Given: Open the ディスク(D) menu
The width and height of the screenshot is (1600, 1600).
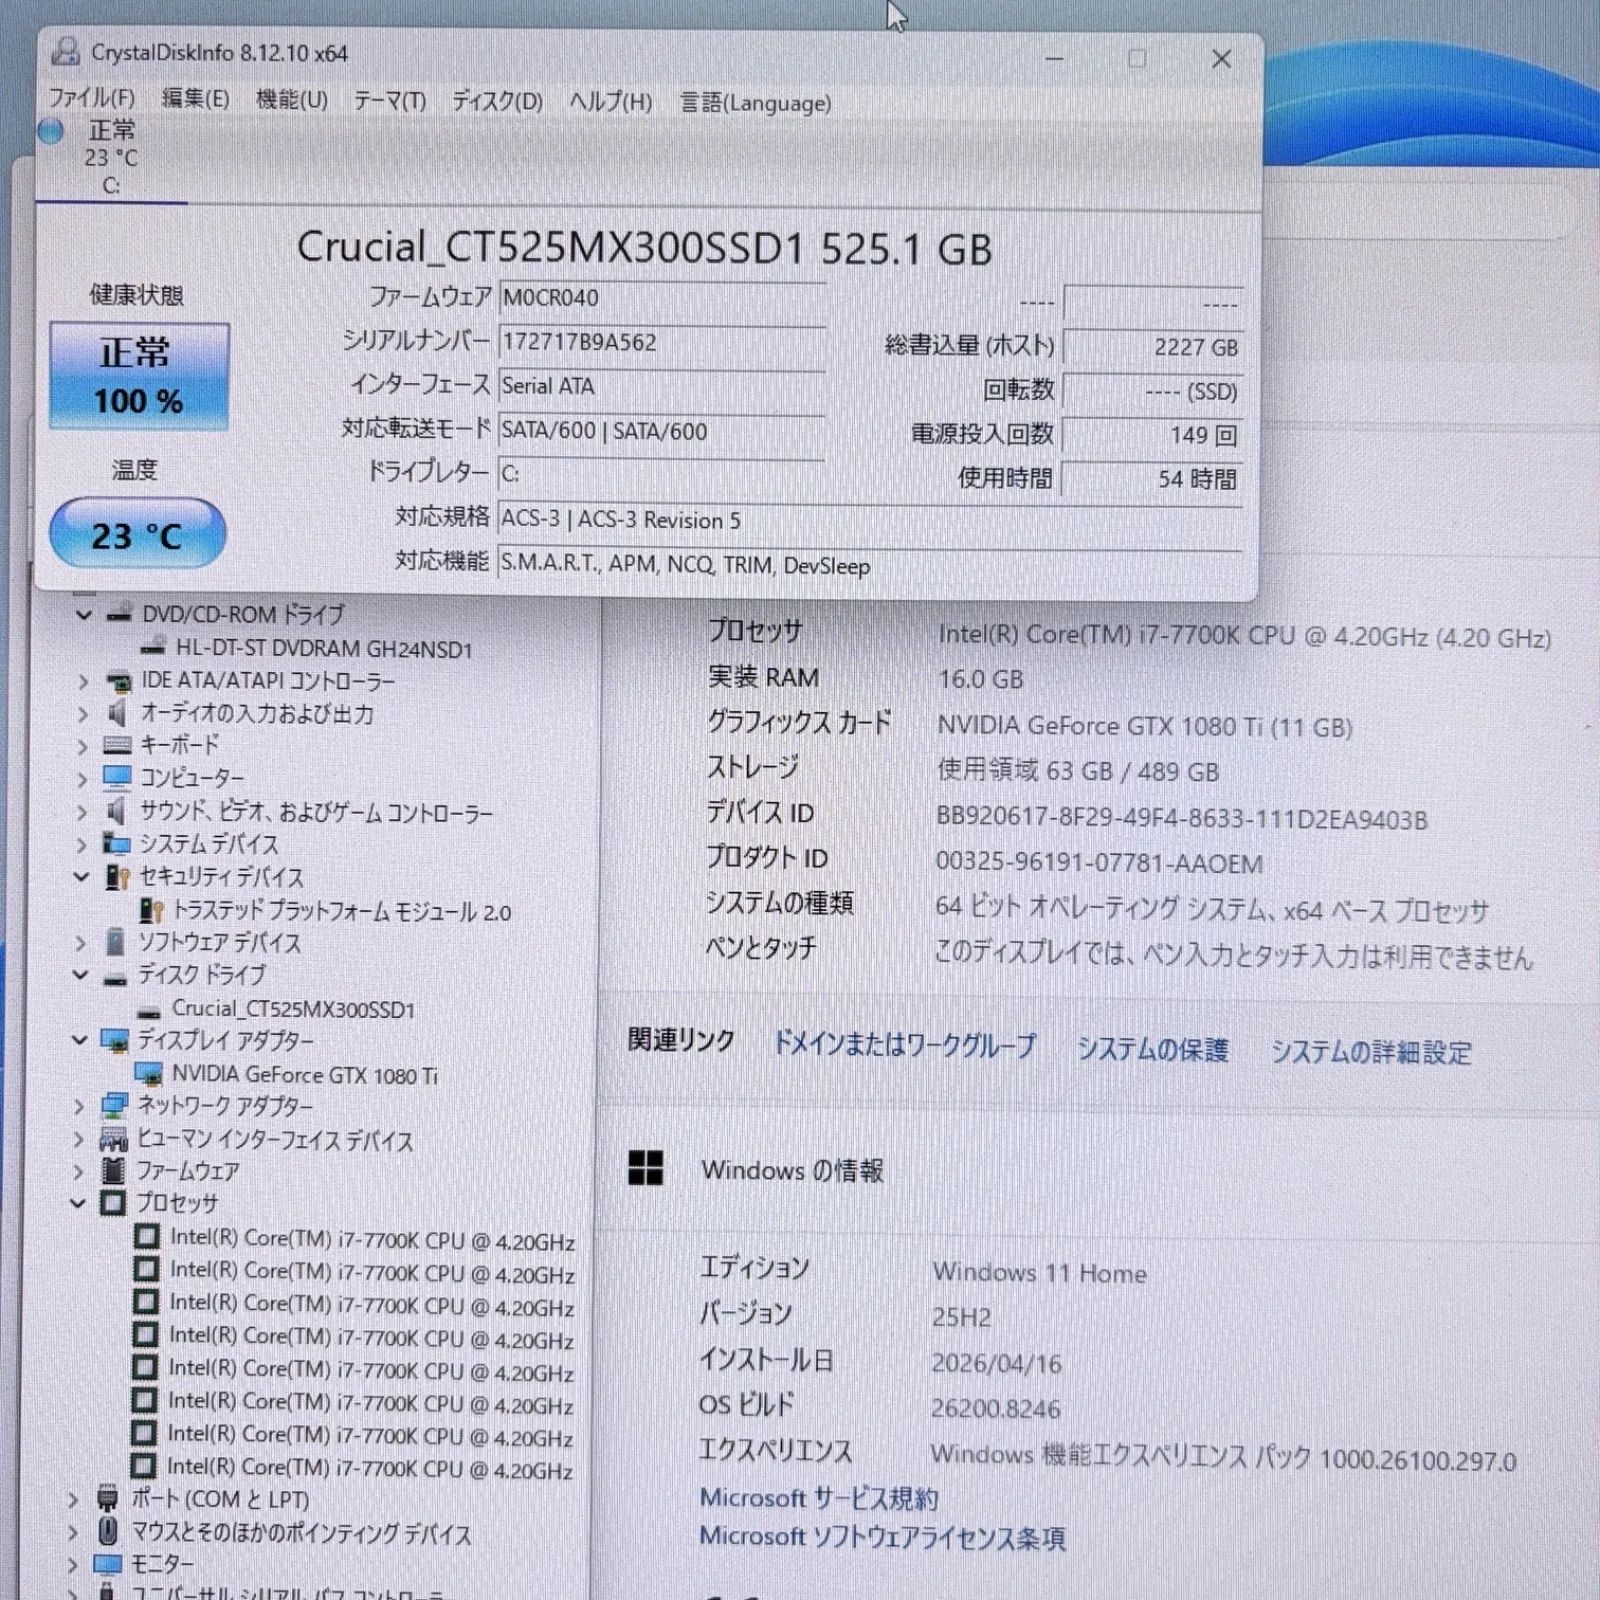Looking at the screenshot, I should pos(497,102).
